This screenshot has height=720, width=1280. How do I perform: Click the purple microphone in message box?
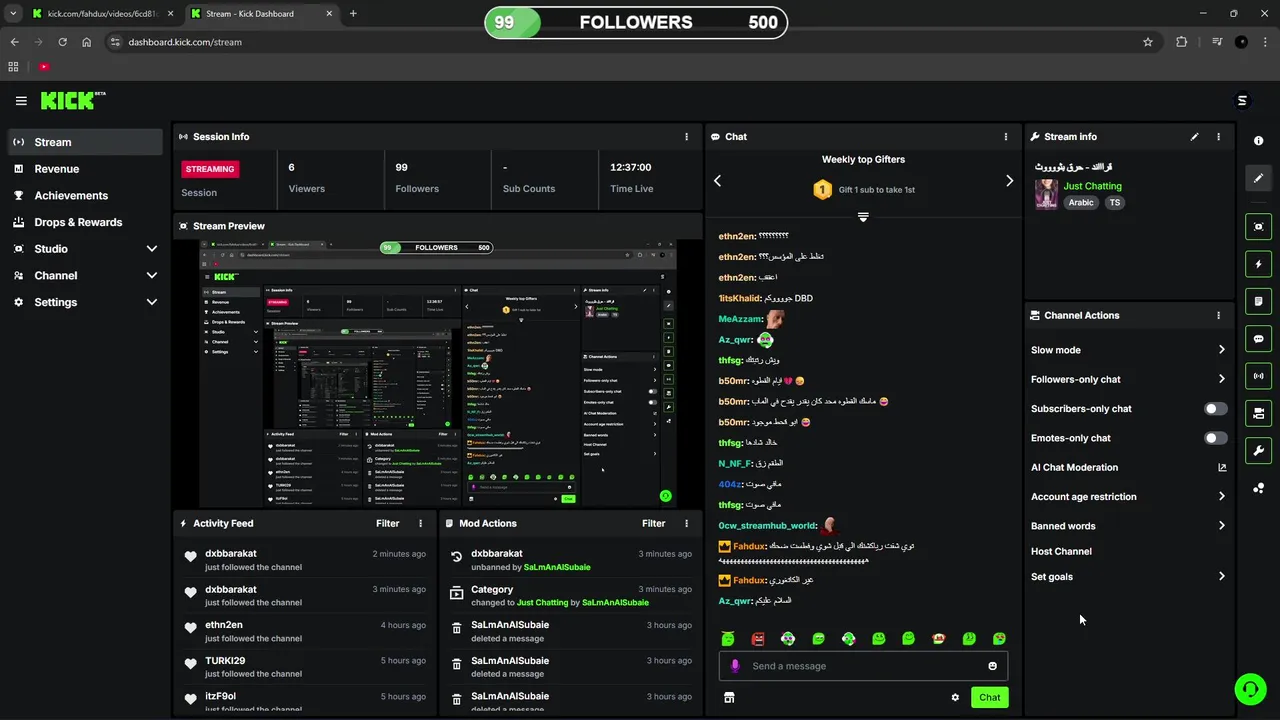coord(735,666)
